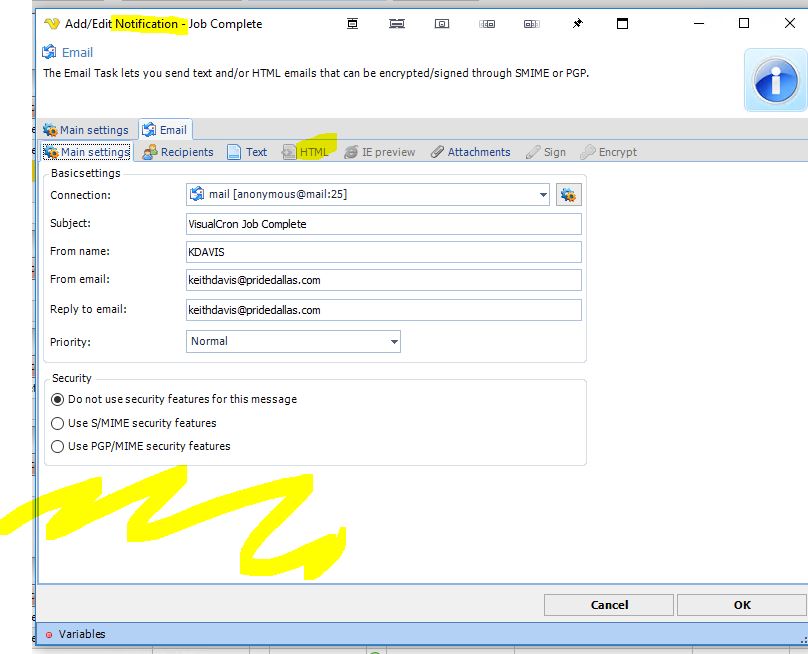Switch to the Text tab
Image resolution: width=808 pixels, height=654 pixels.
(247, 152)
